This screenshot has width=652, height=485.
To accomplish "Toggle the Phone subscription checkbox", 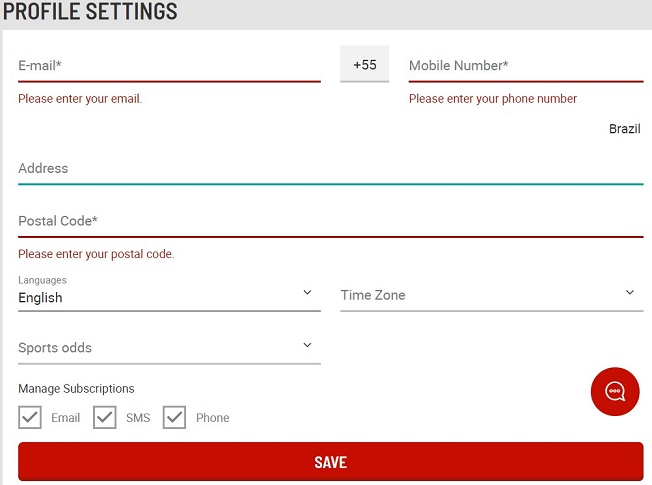I will [174, 417].
